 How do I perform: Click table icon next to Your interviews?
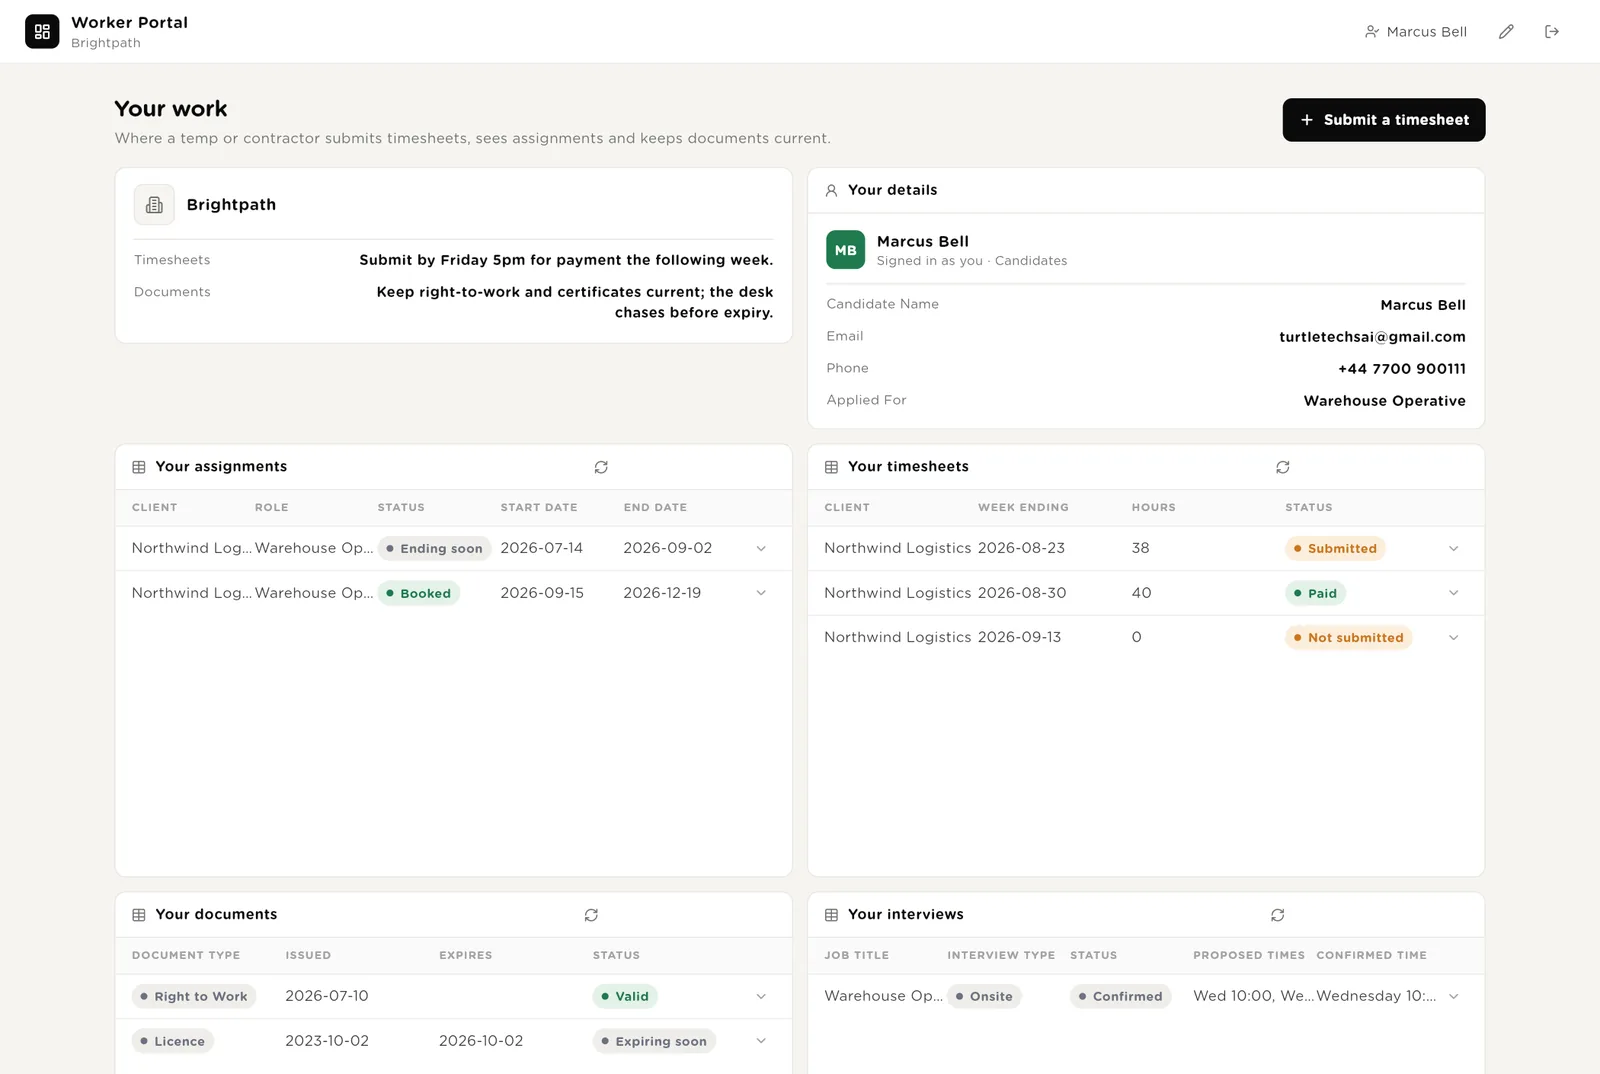(x=831, y=915)
